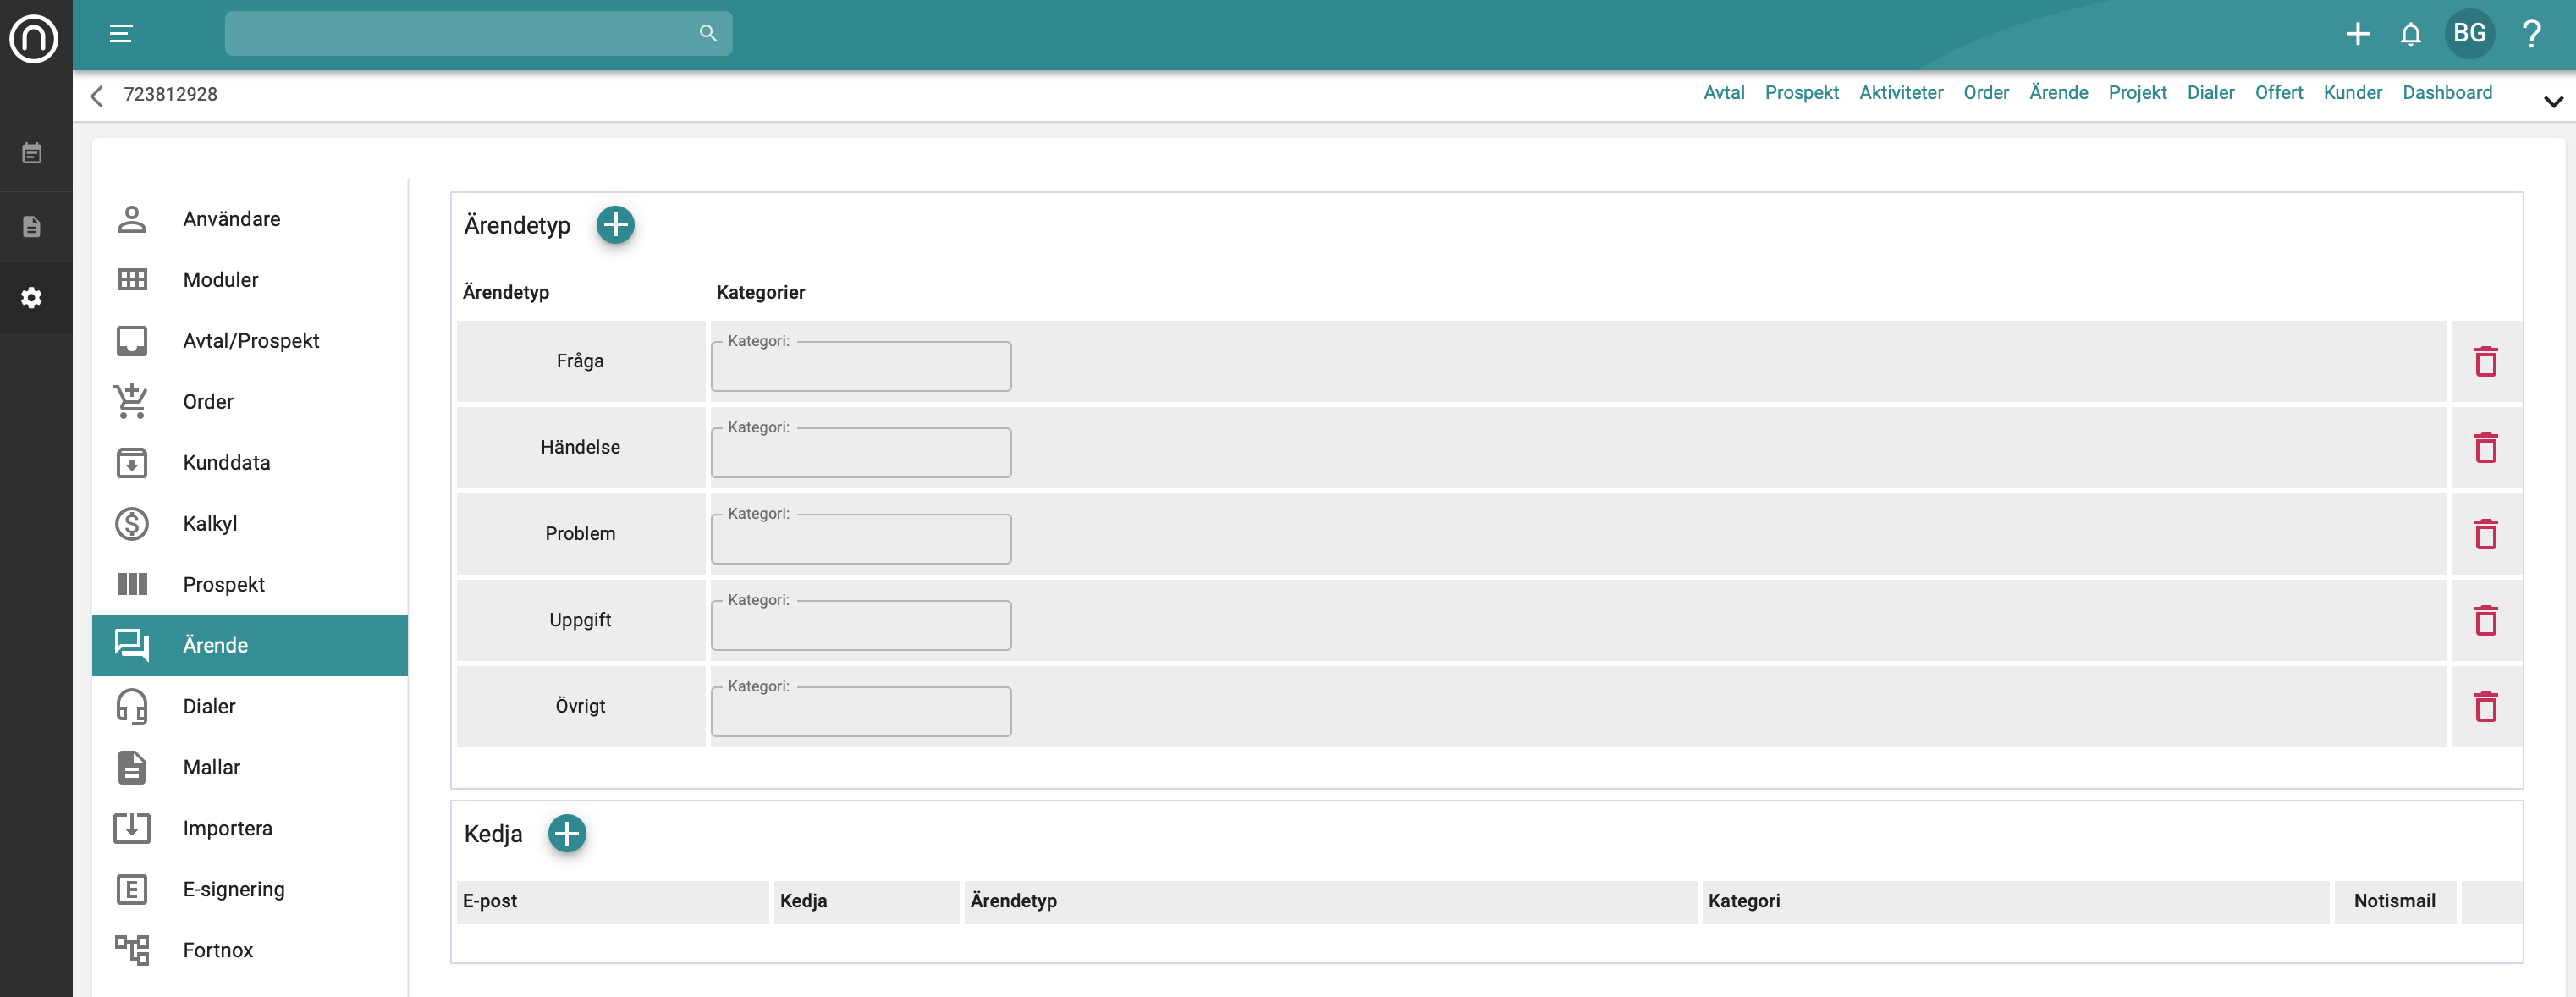Viewport: 2576px width, 997px height.
Task: Click the Uppgift type cell
Action: (x=581, y=620)
